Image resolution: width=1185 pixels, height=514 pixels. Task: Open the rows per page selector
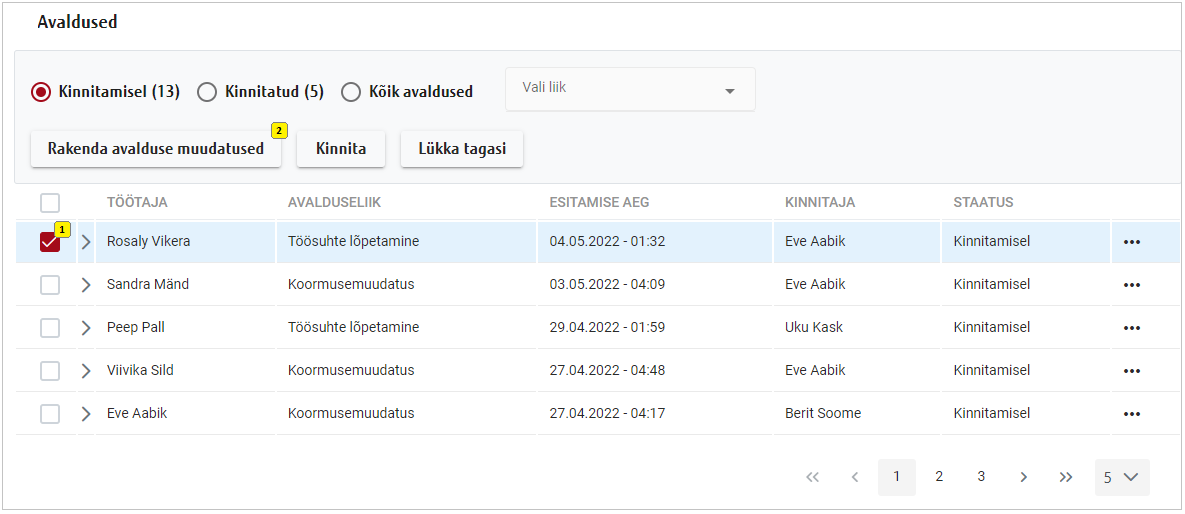click(1121, 478)
